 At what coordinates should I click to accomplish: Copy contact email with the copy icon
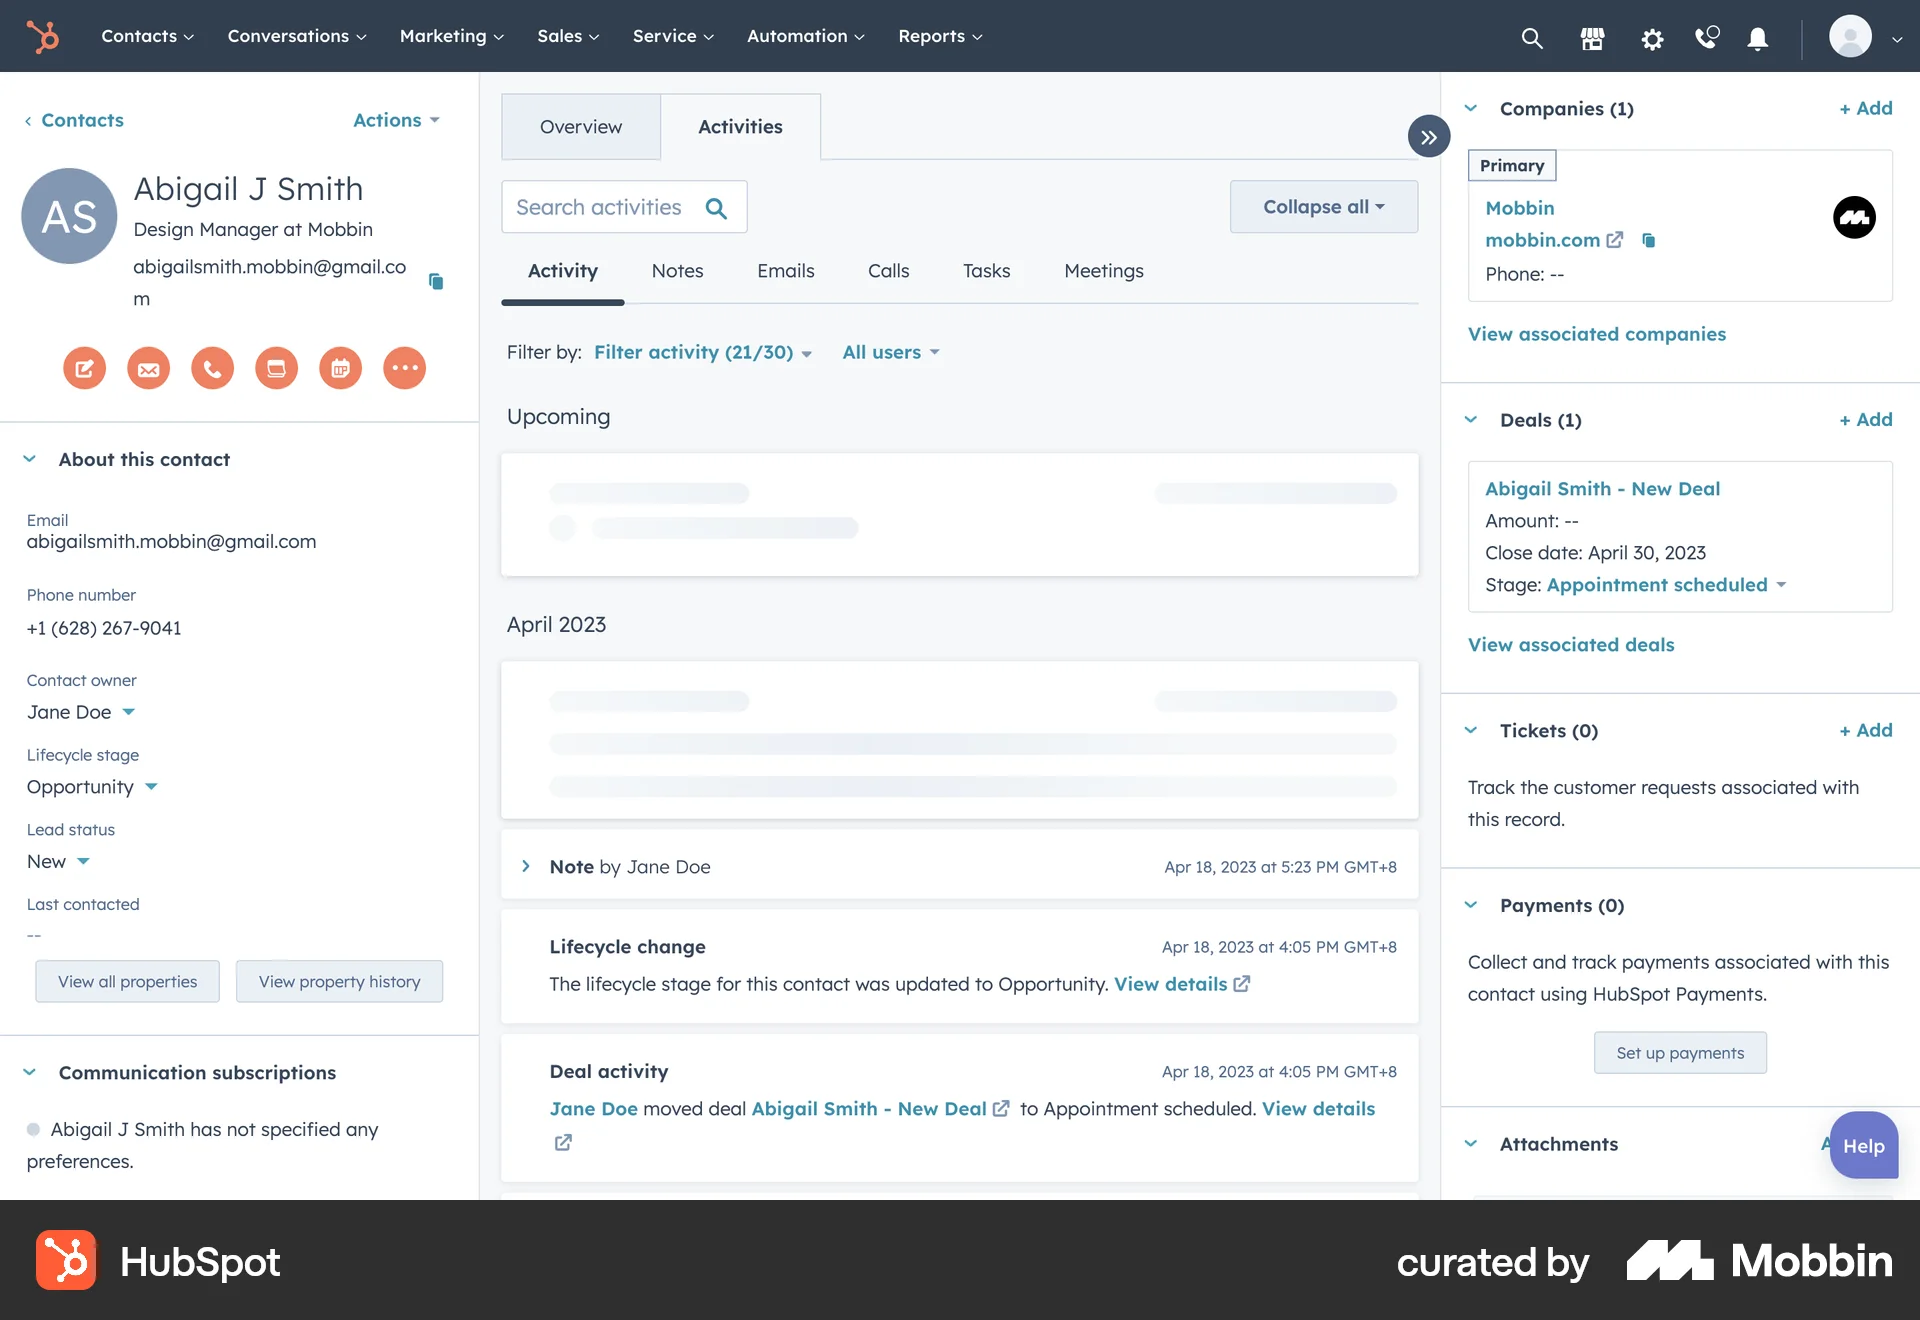(x=436, y=281)
